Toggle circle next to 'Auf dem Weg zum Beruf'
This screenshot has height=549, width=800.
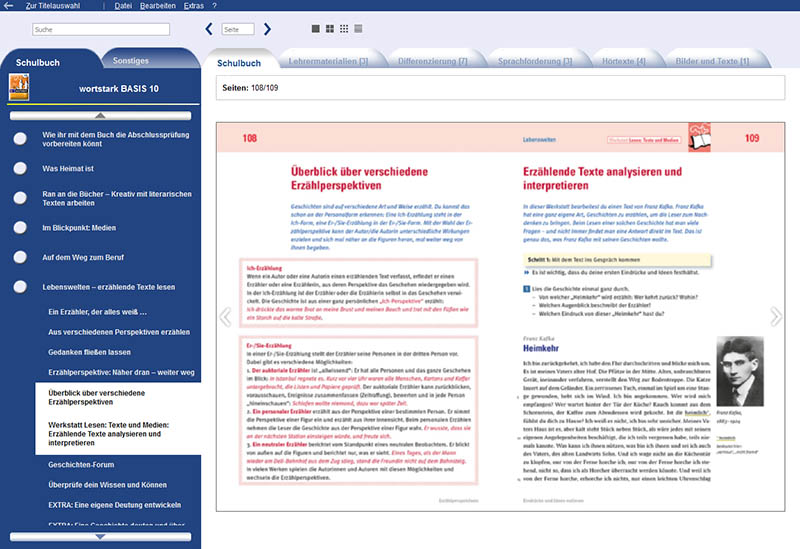[20, 257]
